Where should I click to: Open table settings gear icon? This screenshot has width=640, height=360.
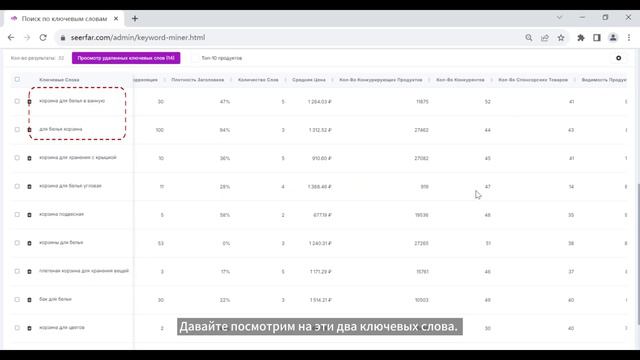[x=618, y=58]
